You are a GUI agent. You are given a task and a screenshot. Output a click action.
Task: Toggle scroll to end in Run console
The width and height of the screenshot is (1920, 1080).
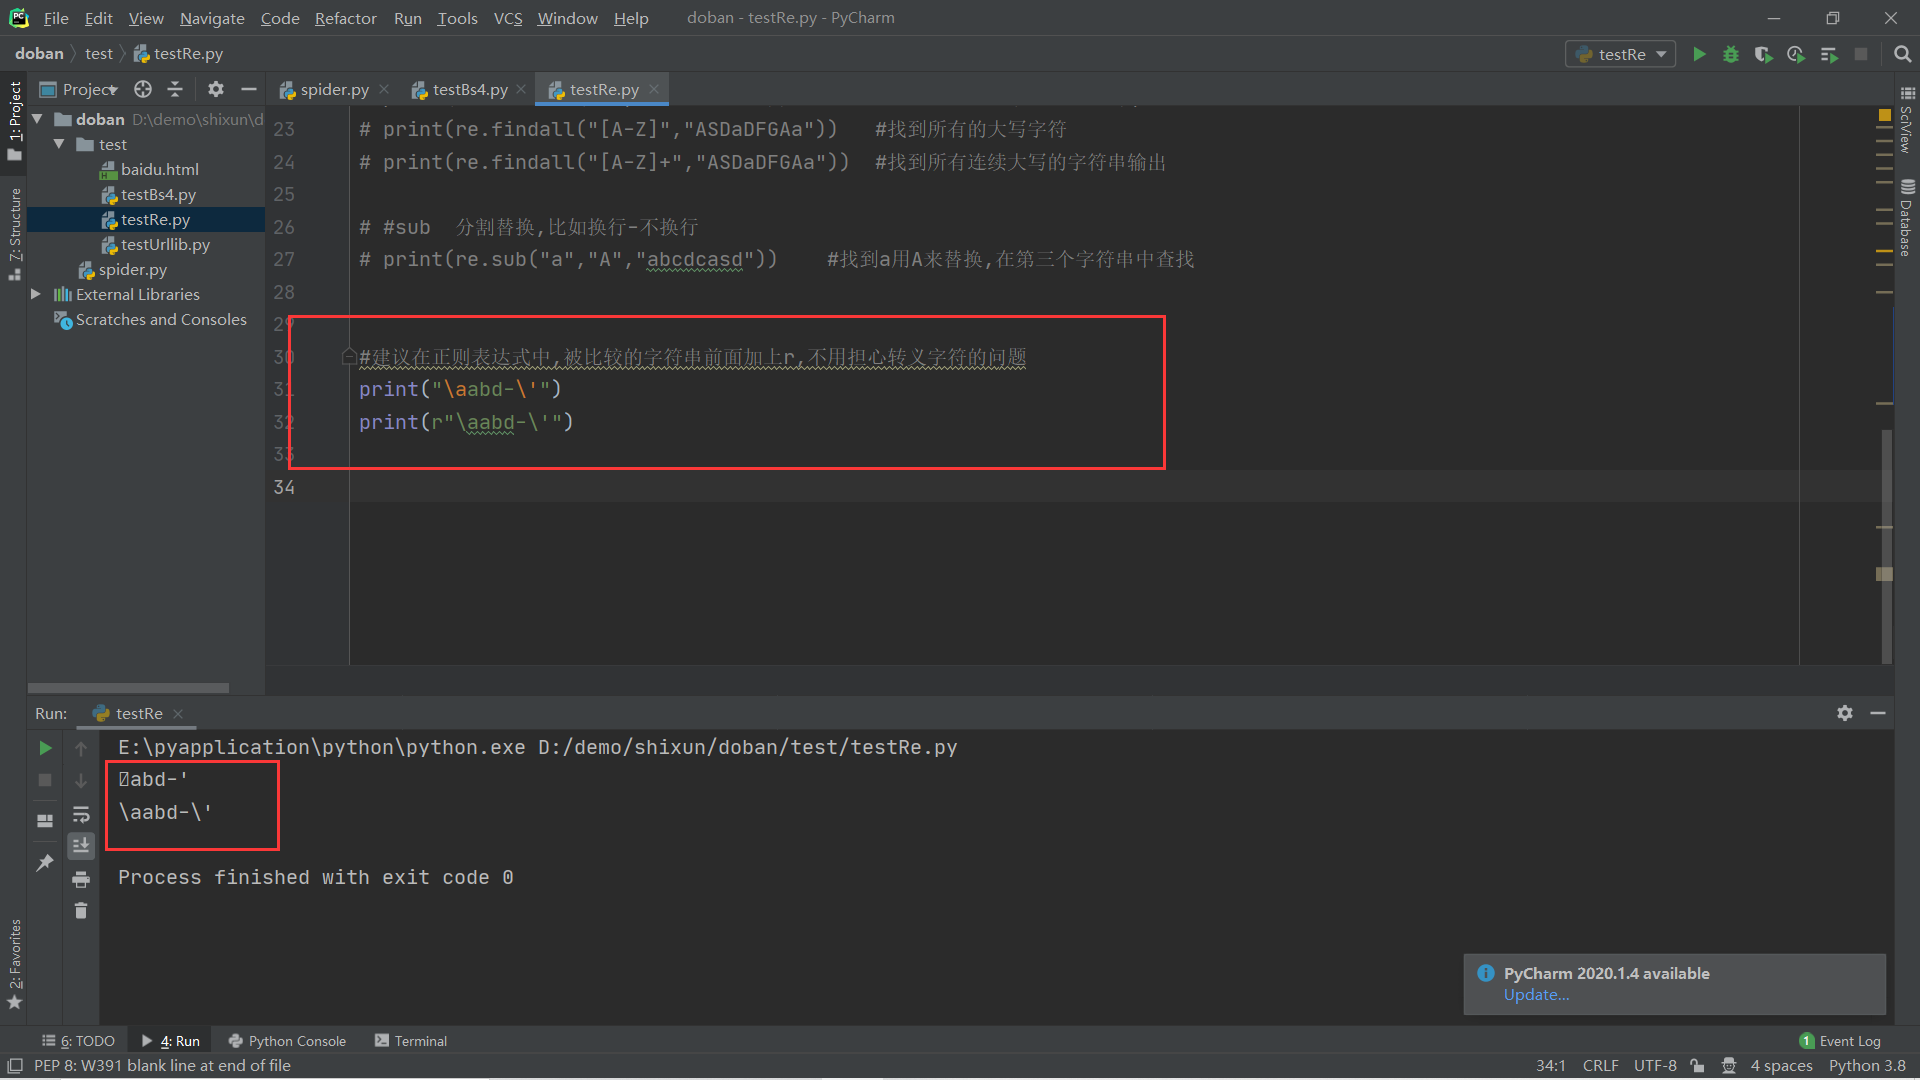click(x=81, y=846)
